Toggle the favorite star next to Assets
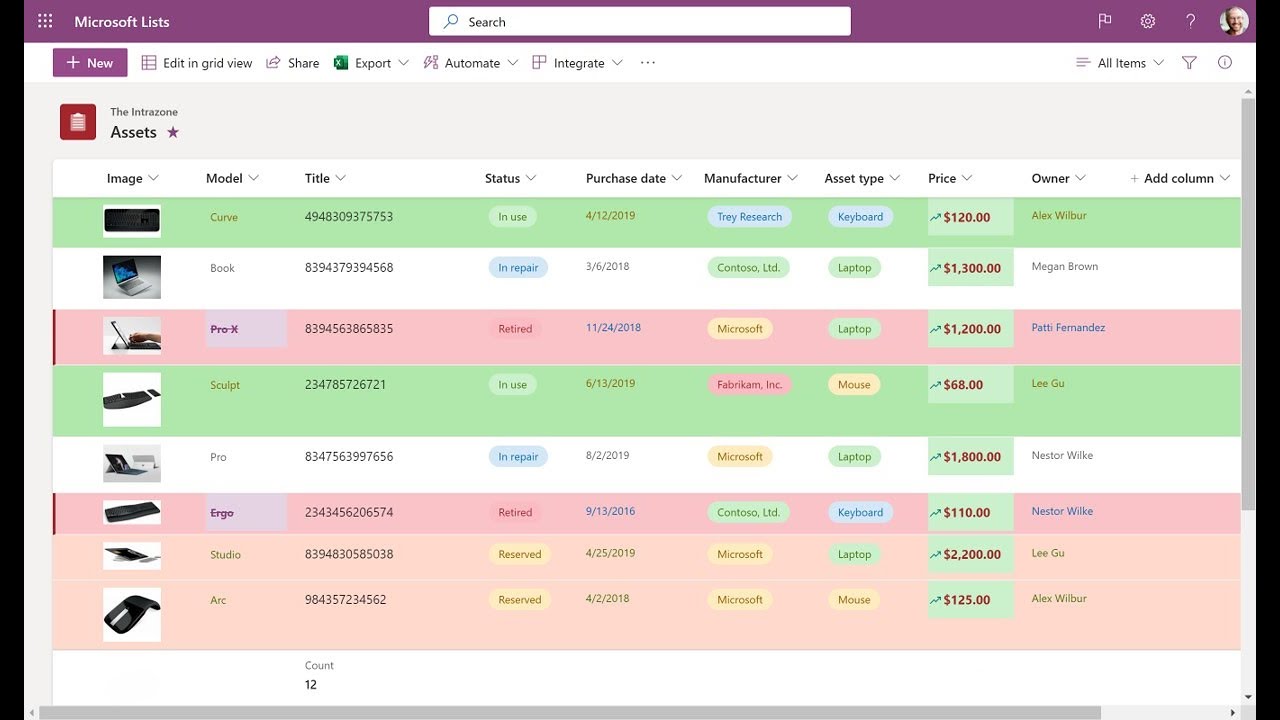 coord(173,132)
